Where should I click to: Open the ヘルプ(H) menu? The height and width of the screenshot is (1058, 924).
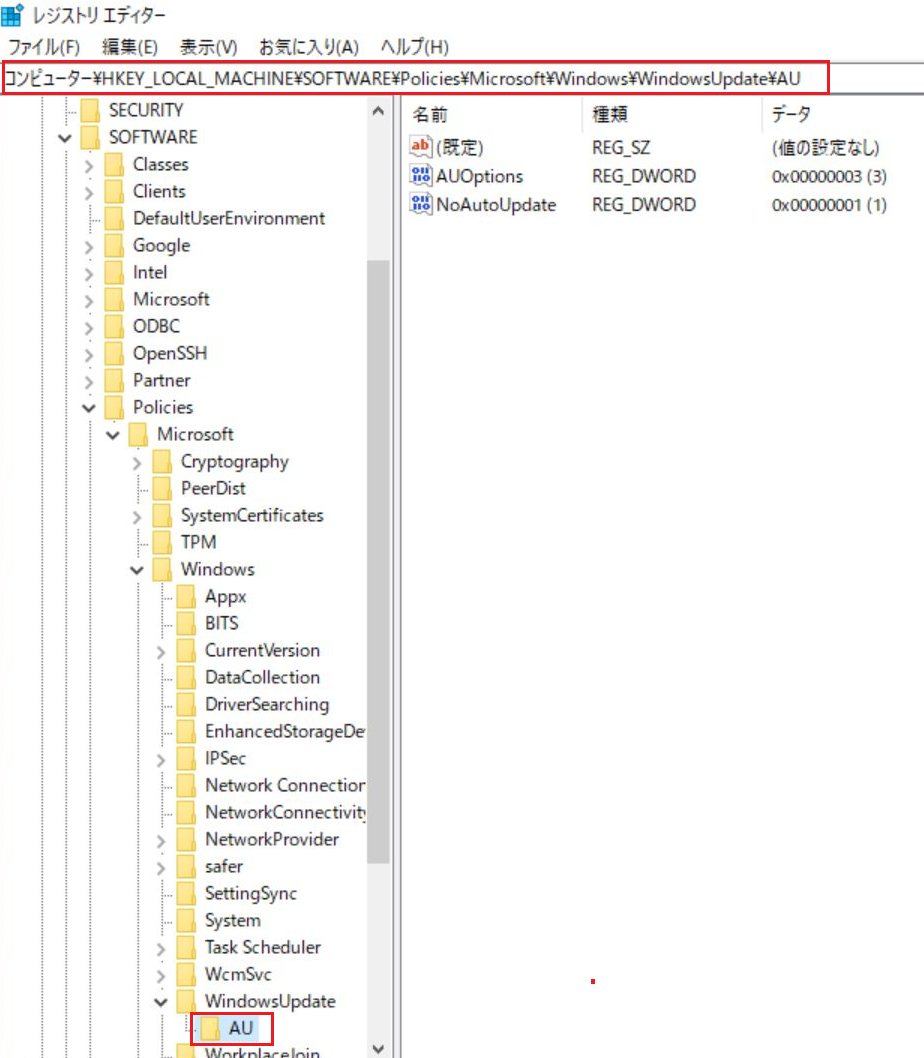pyautogui.click(x=414, y=47)
